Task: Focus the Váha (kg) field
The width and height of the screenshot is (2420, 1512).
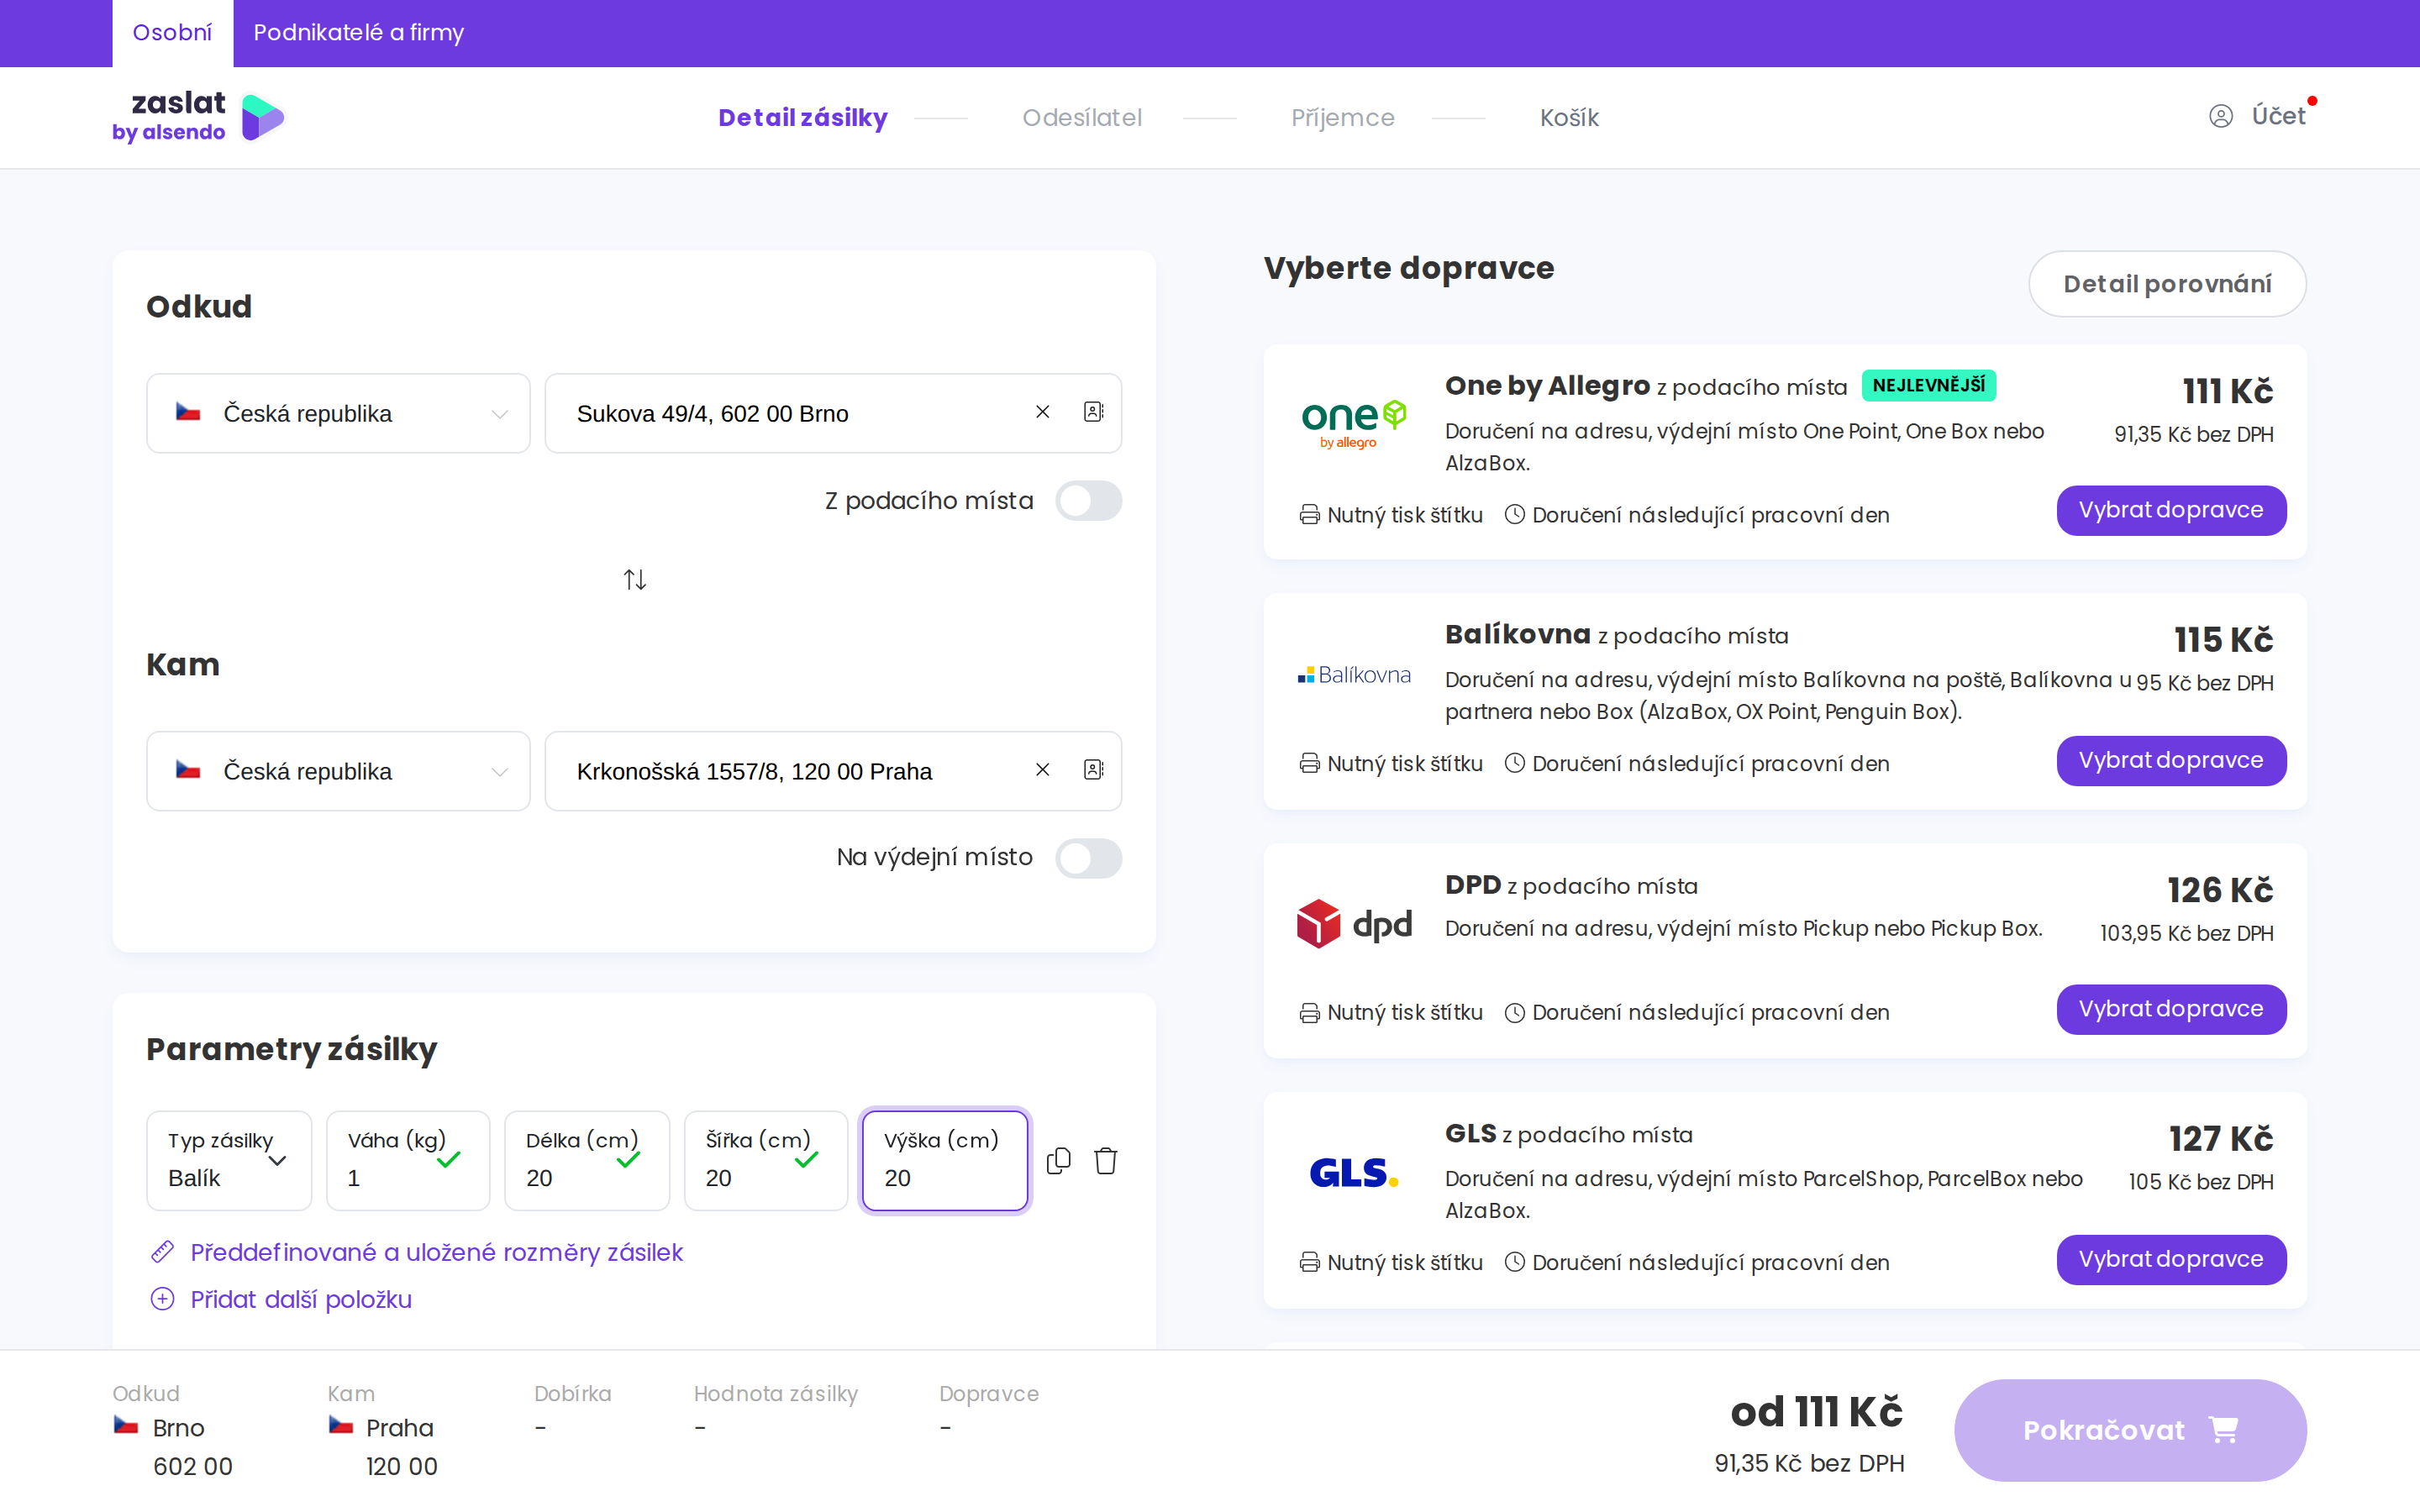Action: (408, 1161)
